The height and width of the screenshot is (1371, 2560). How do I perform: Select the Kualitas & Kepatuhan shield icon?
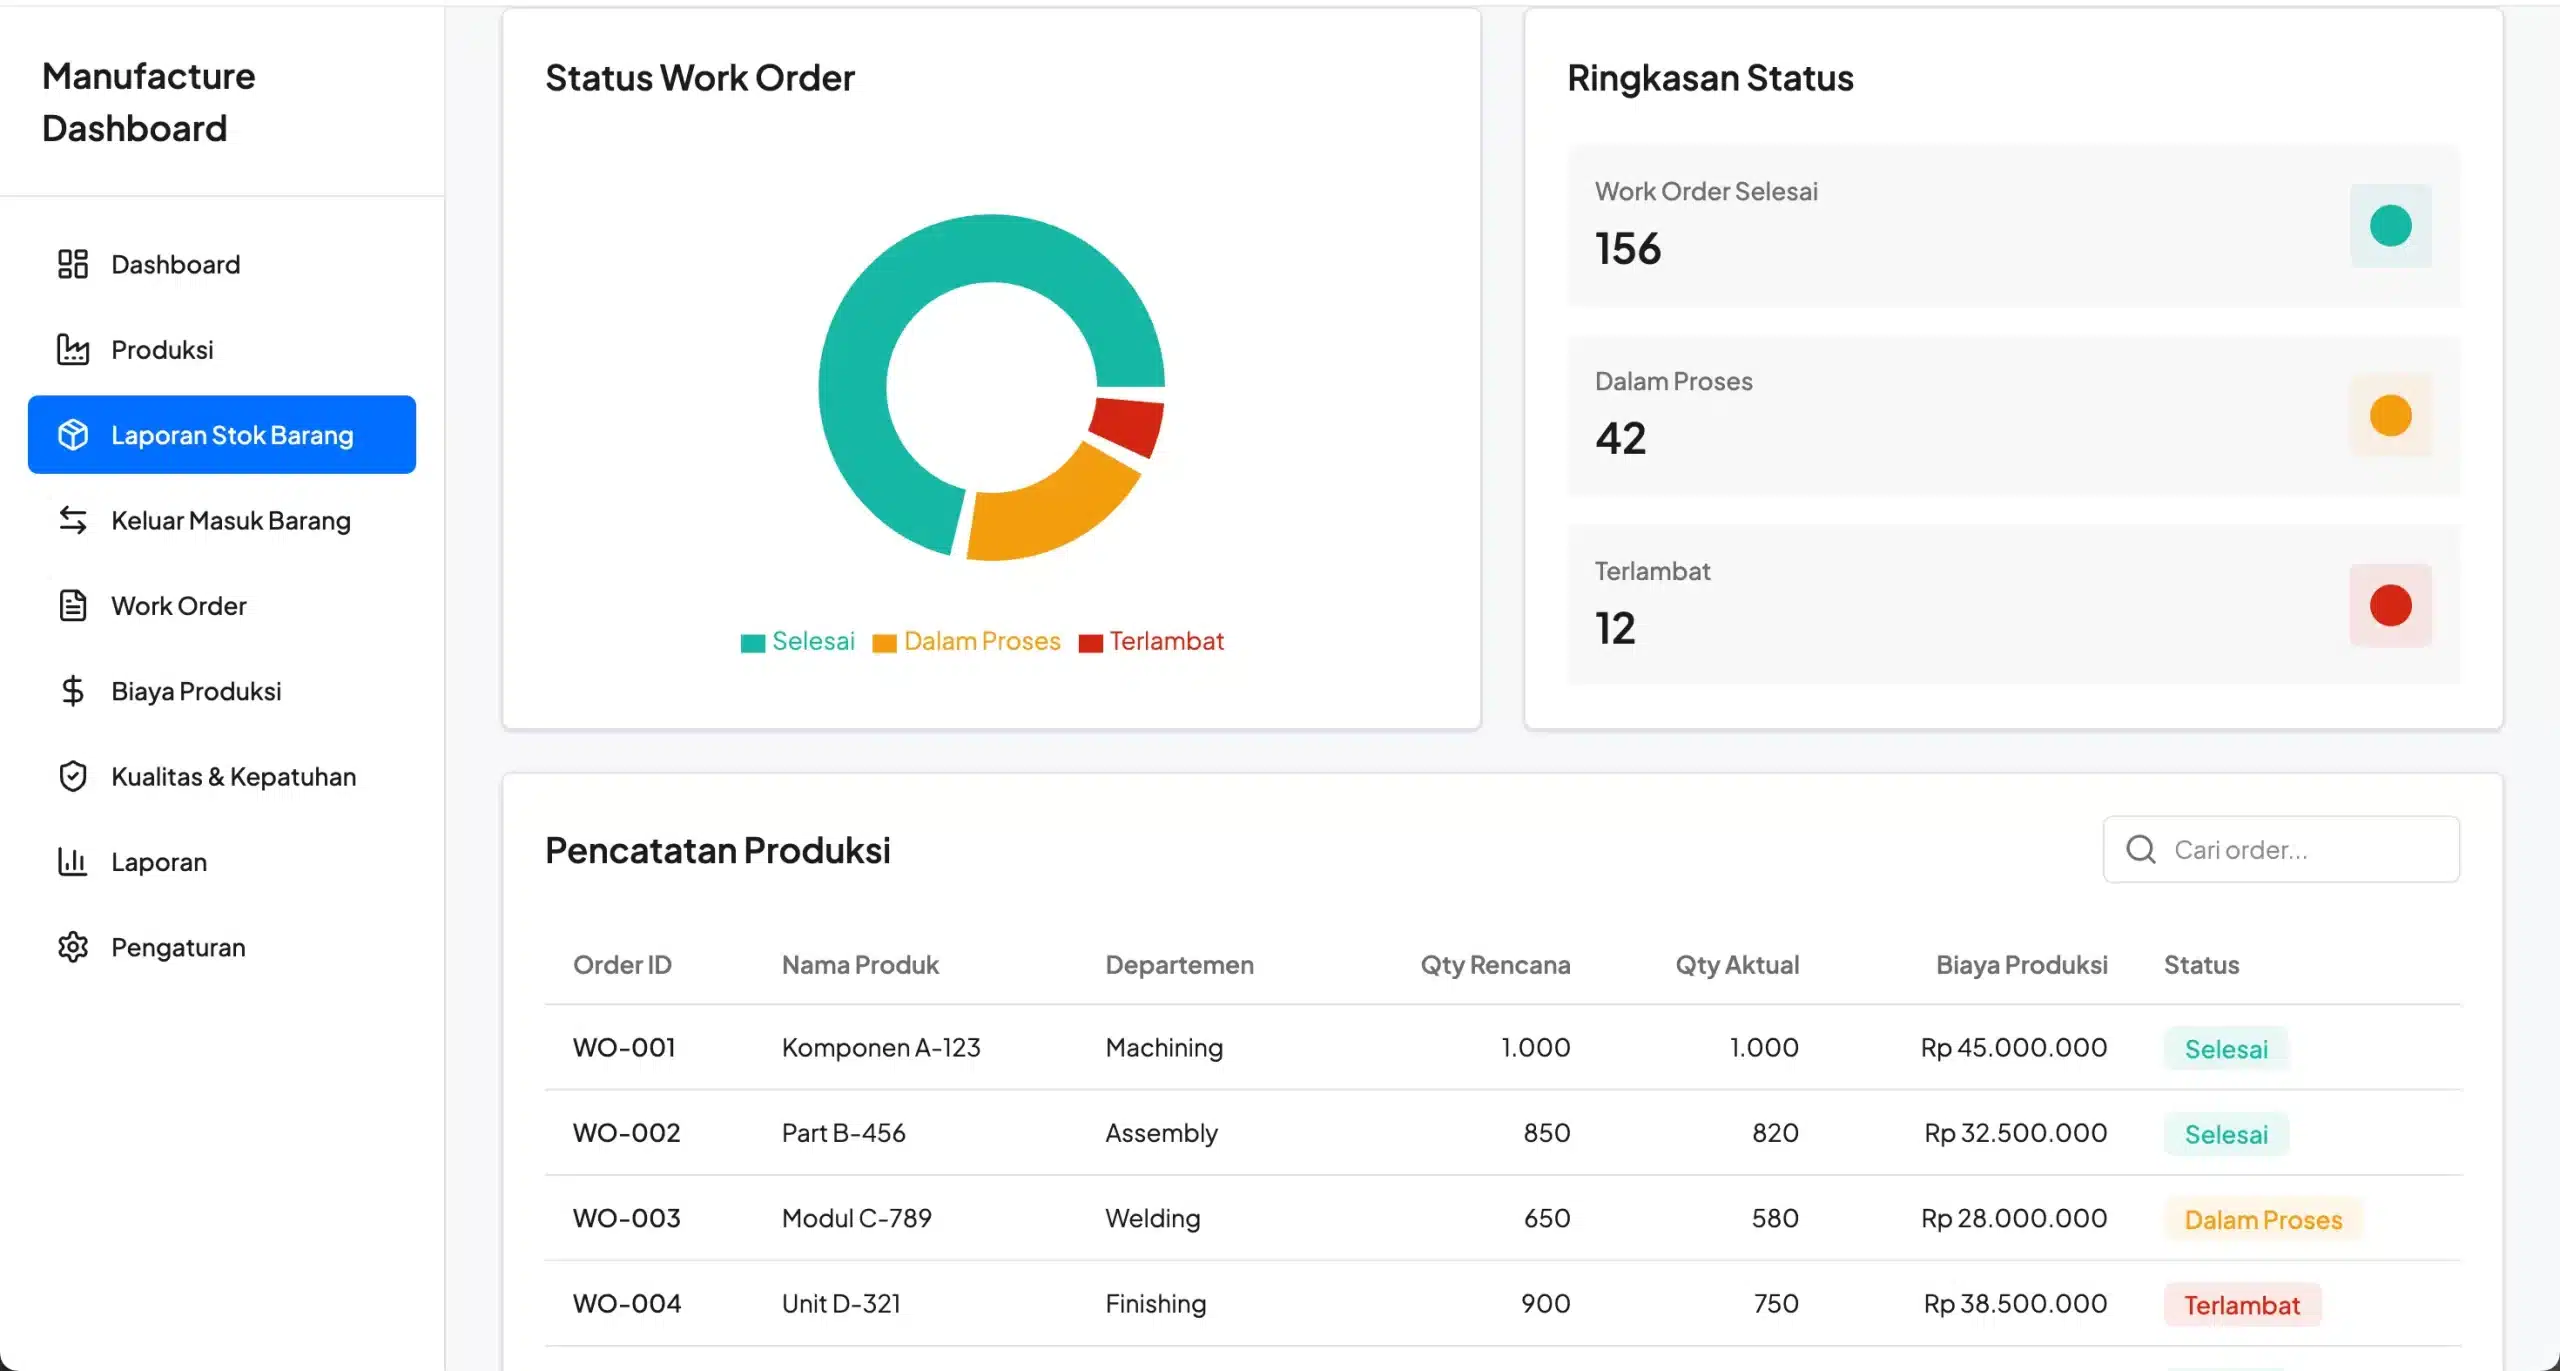[x=73, y=775]
